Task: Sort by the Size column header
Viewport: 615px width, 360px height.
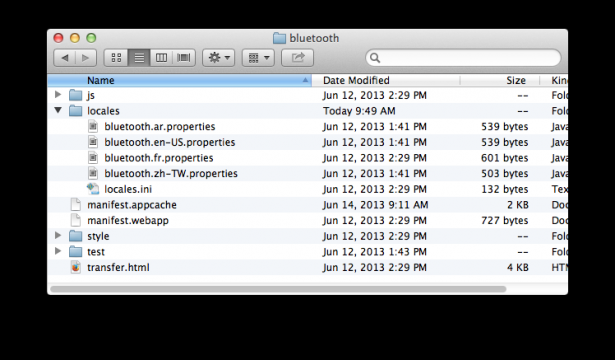Action: point(500,80)
